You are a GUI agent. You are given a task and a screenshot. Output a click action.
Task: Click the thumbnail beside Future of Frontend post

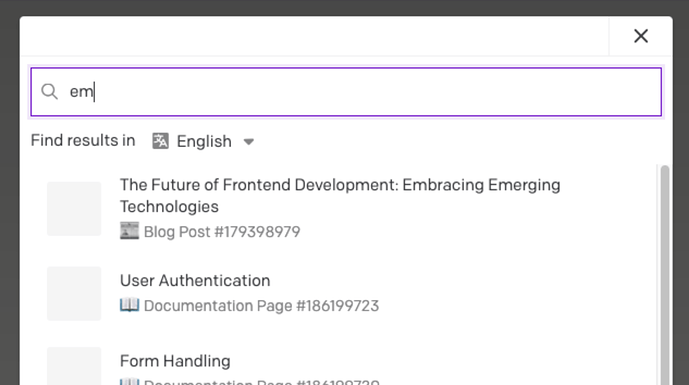pos(74,208)
